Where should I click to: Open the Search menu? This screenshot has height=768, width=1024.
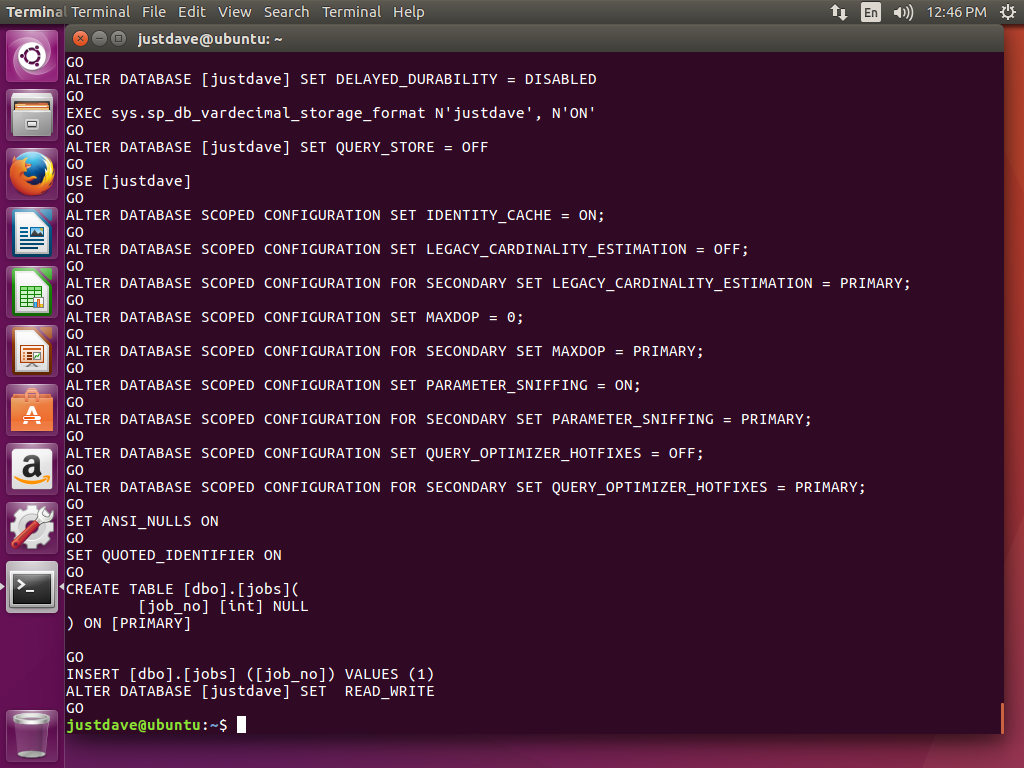click(286, 12)
